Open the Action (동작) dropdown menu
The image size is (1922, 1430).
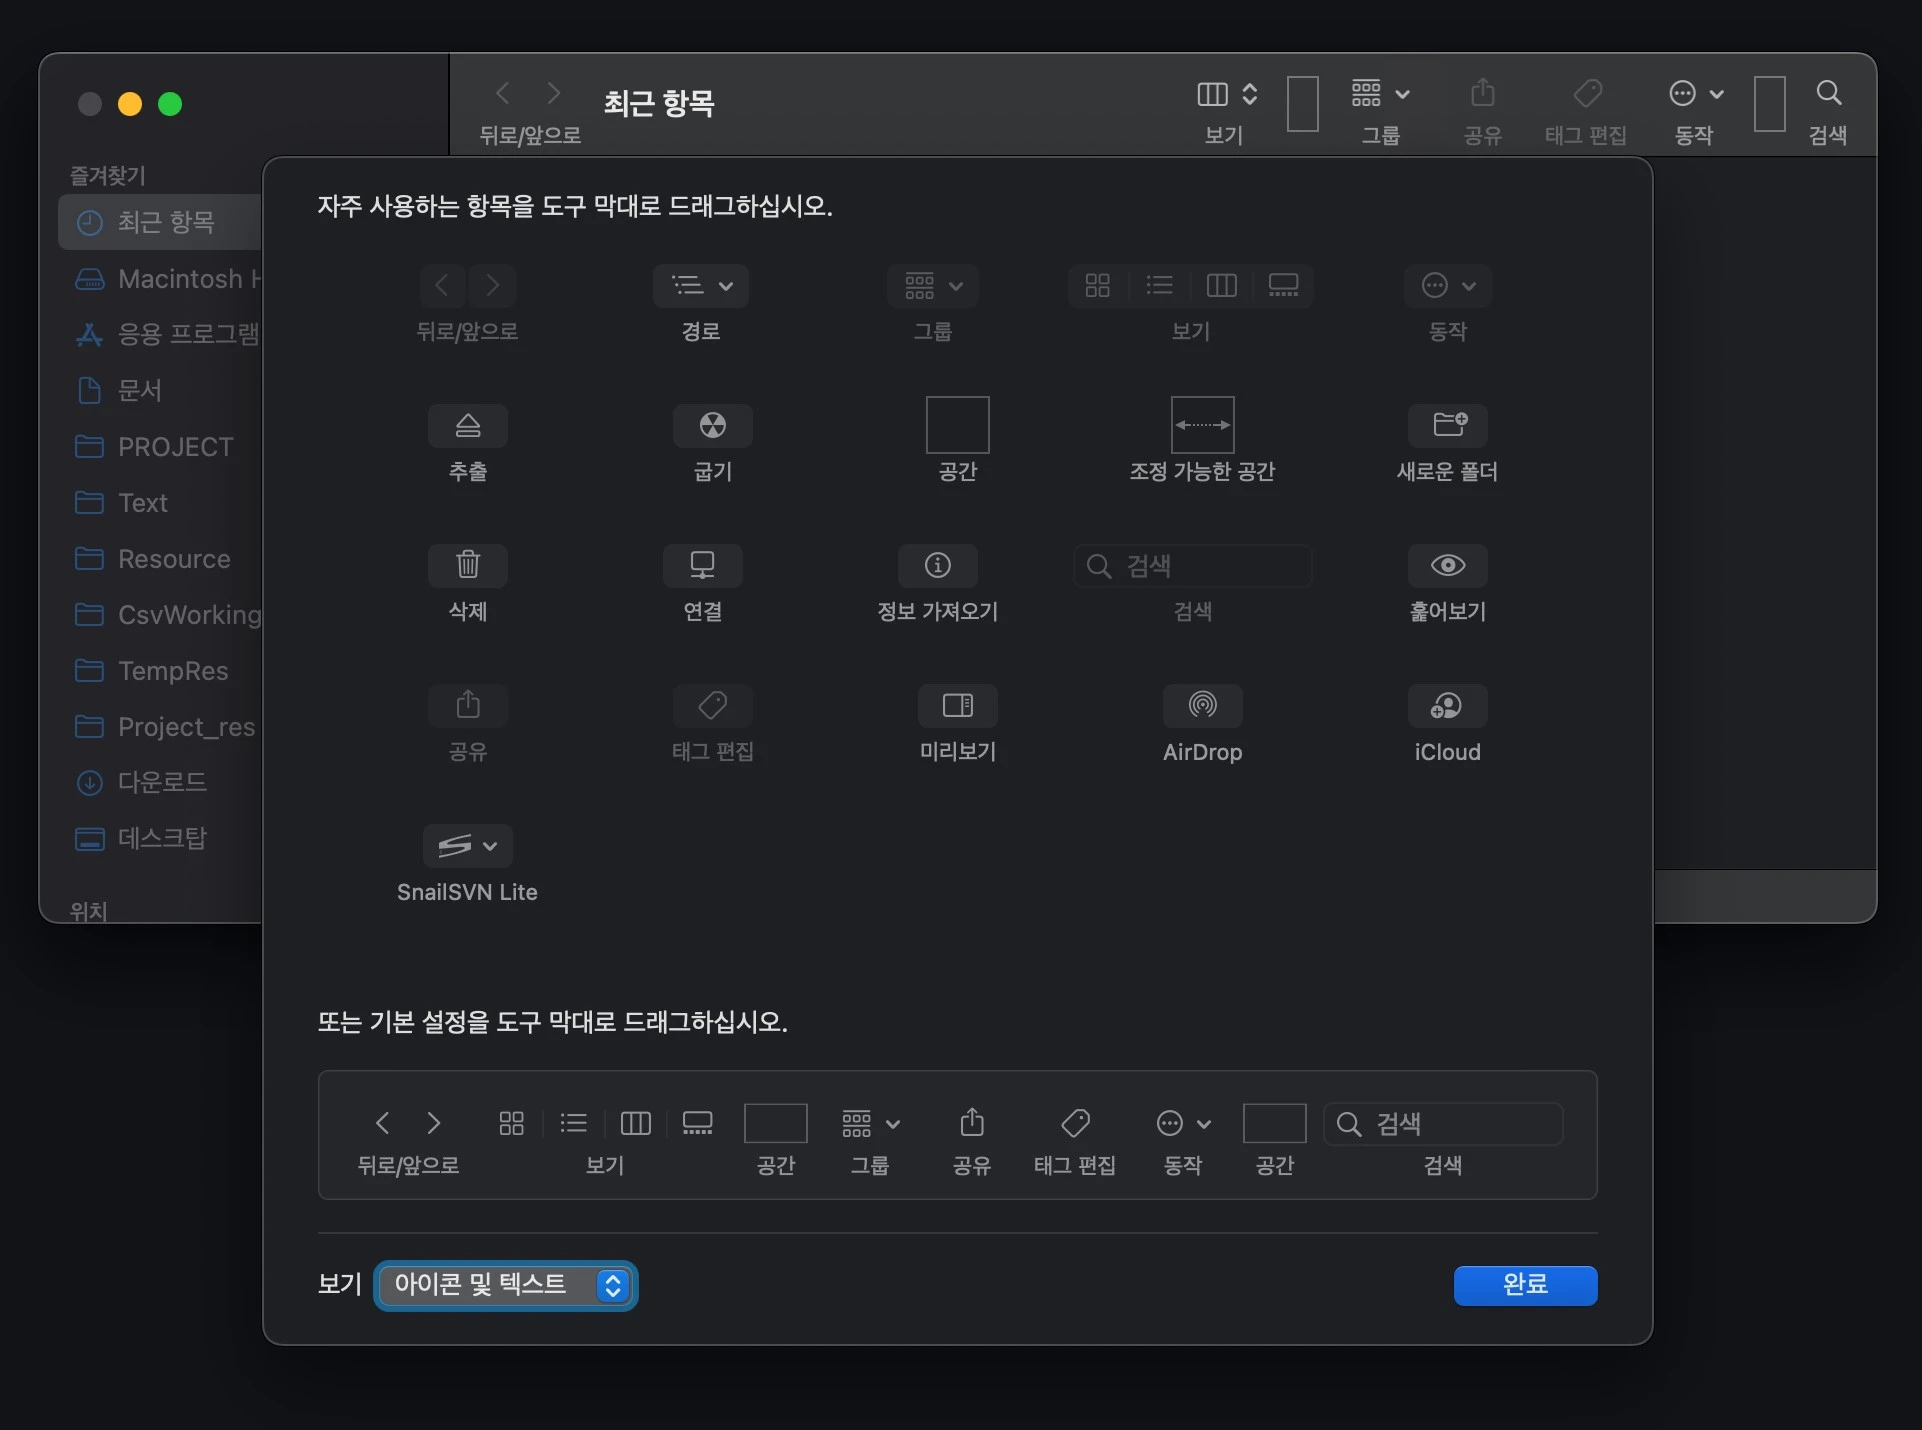(1448, 286)
